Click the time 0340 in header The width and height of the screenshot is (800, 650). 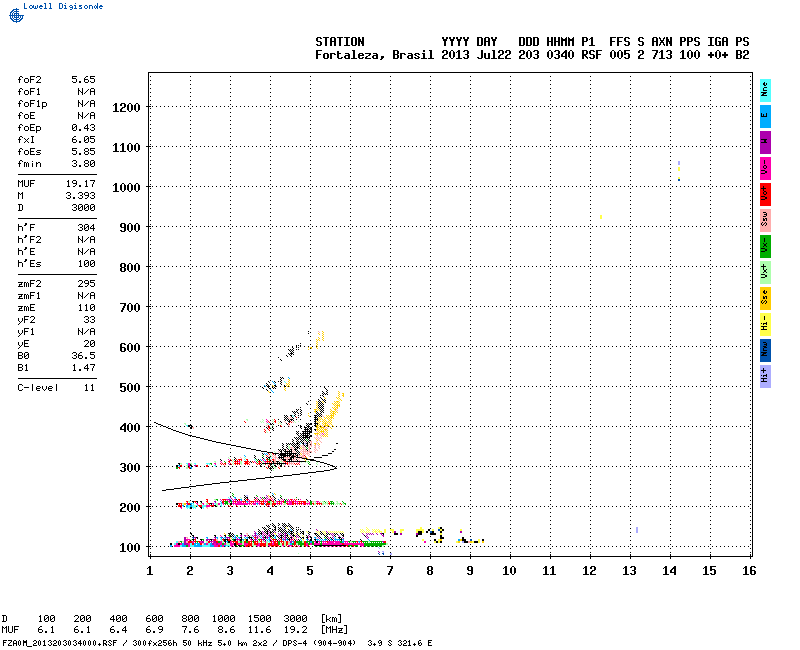[x=560, y=55]
